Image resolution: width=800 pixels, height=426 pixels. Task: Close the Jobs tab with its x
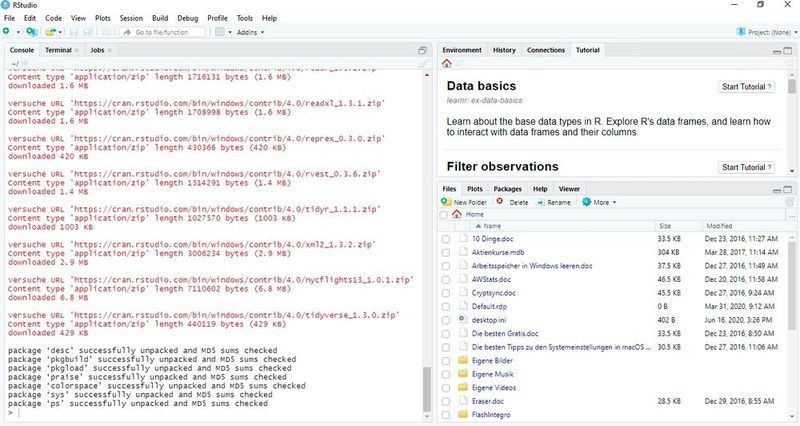click(x=109, y=50)
